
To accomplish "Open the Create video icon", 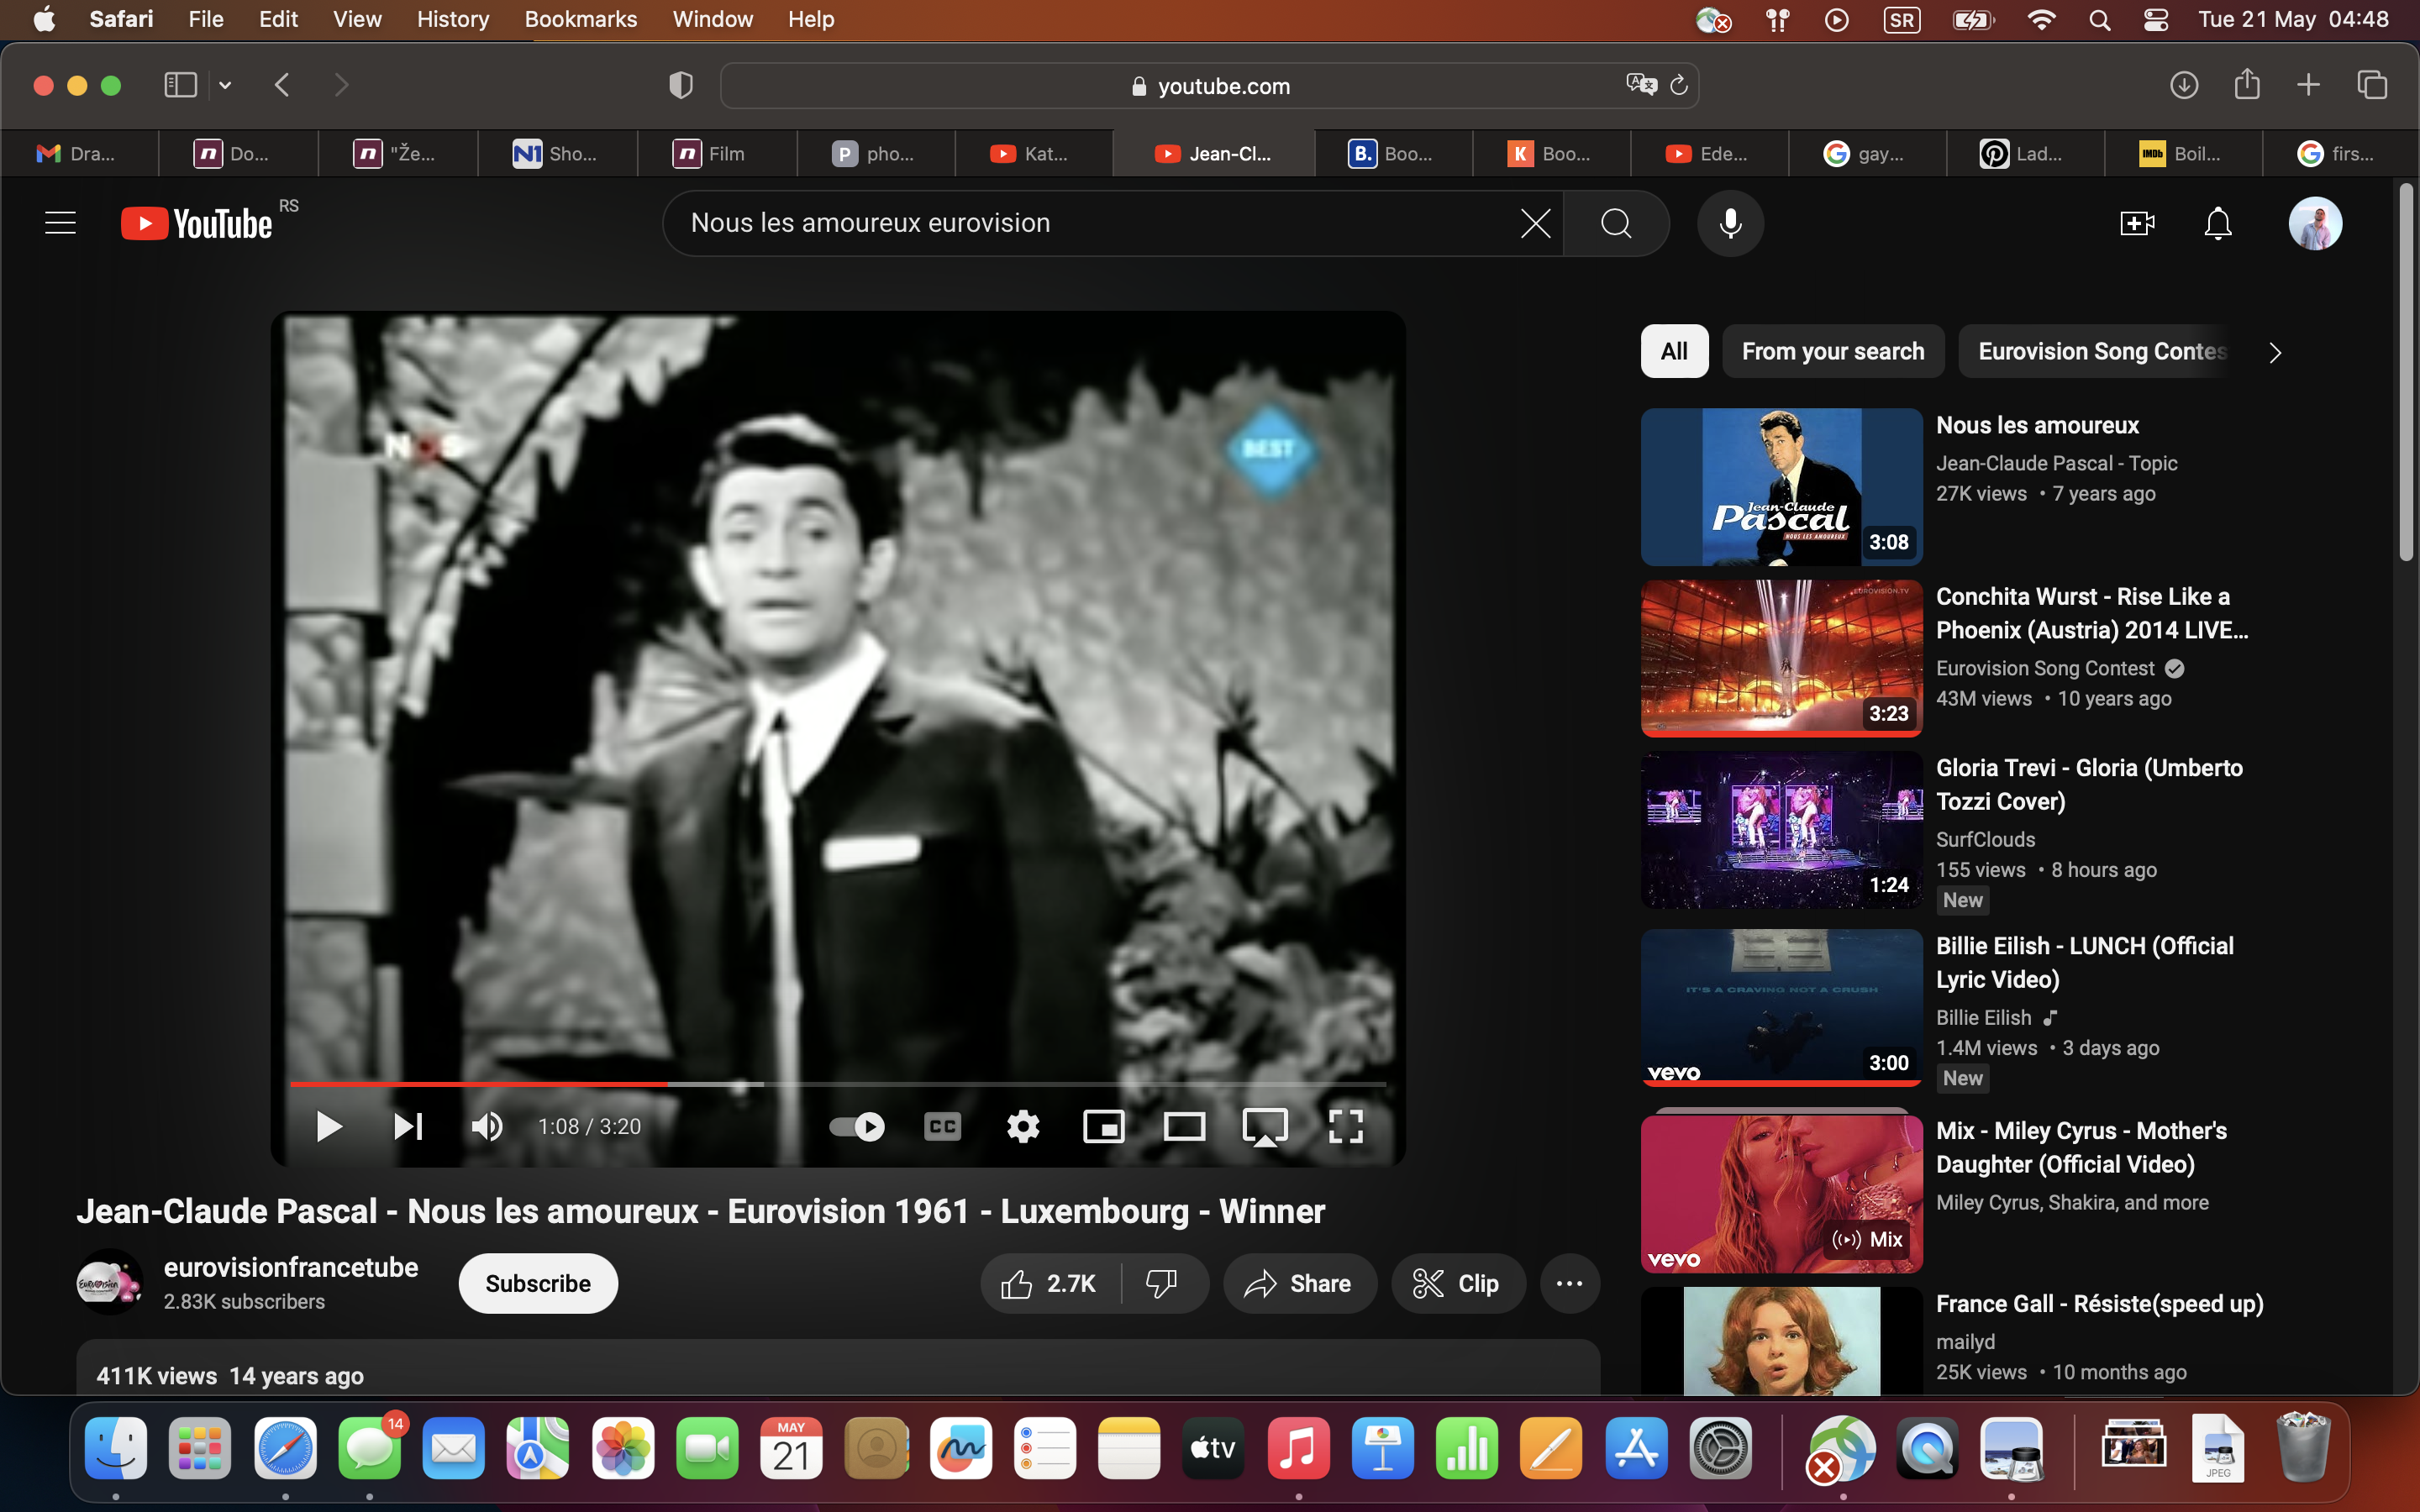I will coord(2137,223).
